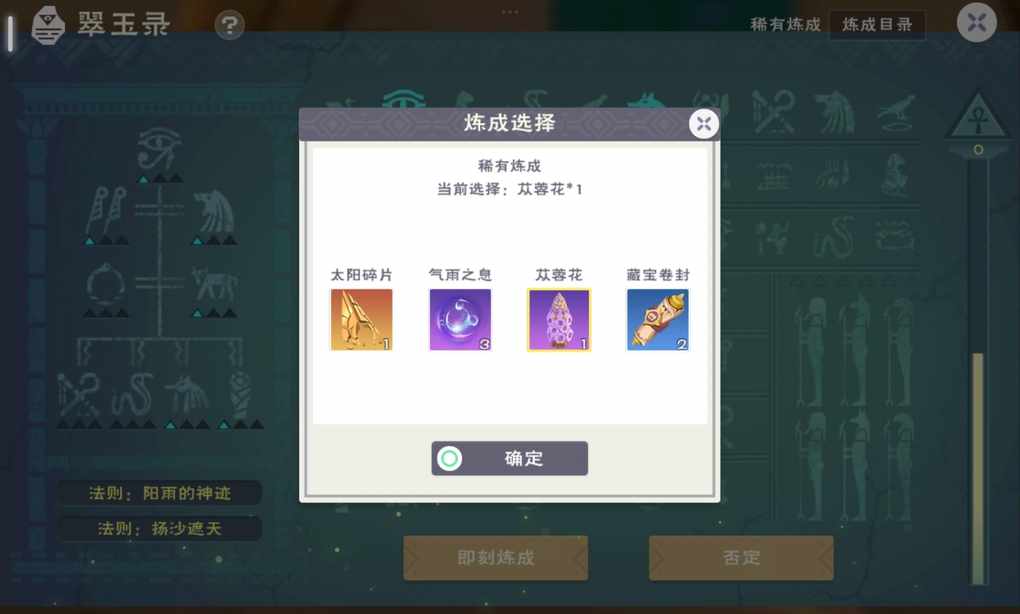
Task: Open the question mark help icon
Action: tap(229, 25)
